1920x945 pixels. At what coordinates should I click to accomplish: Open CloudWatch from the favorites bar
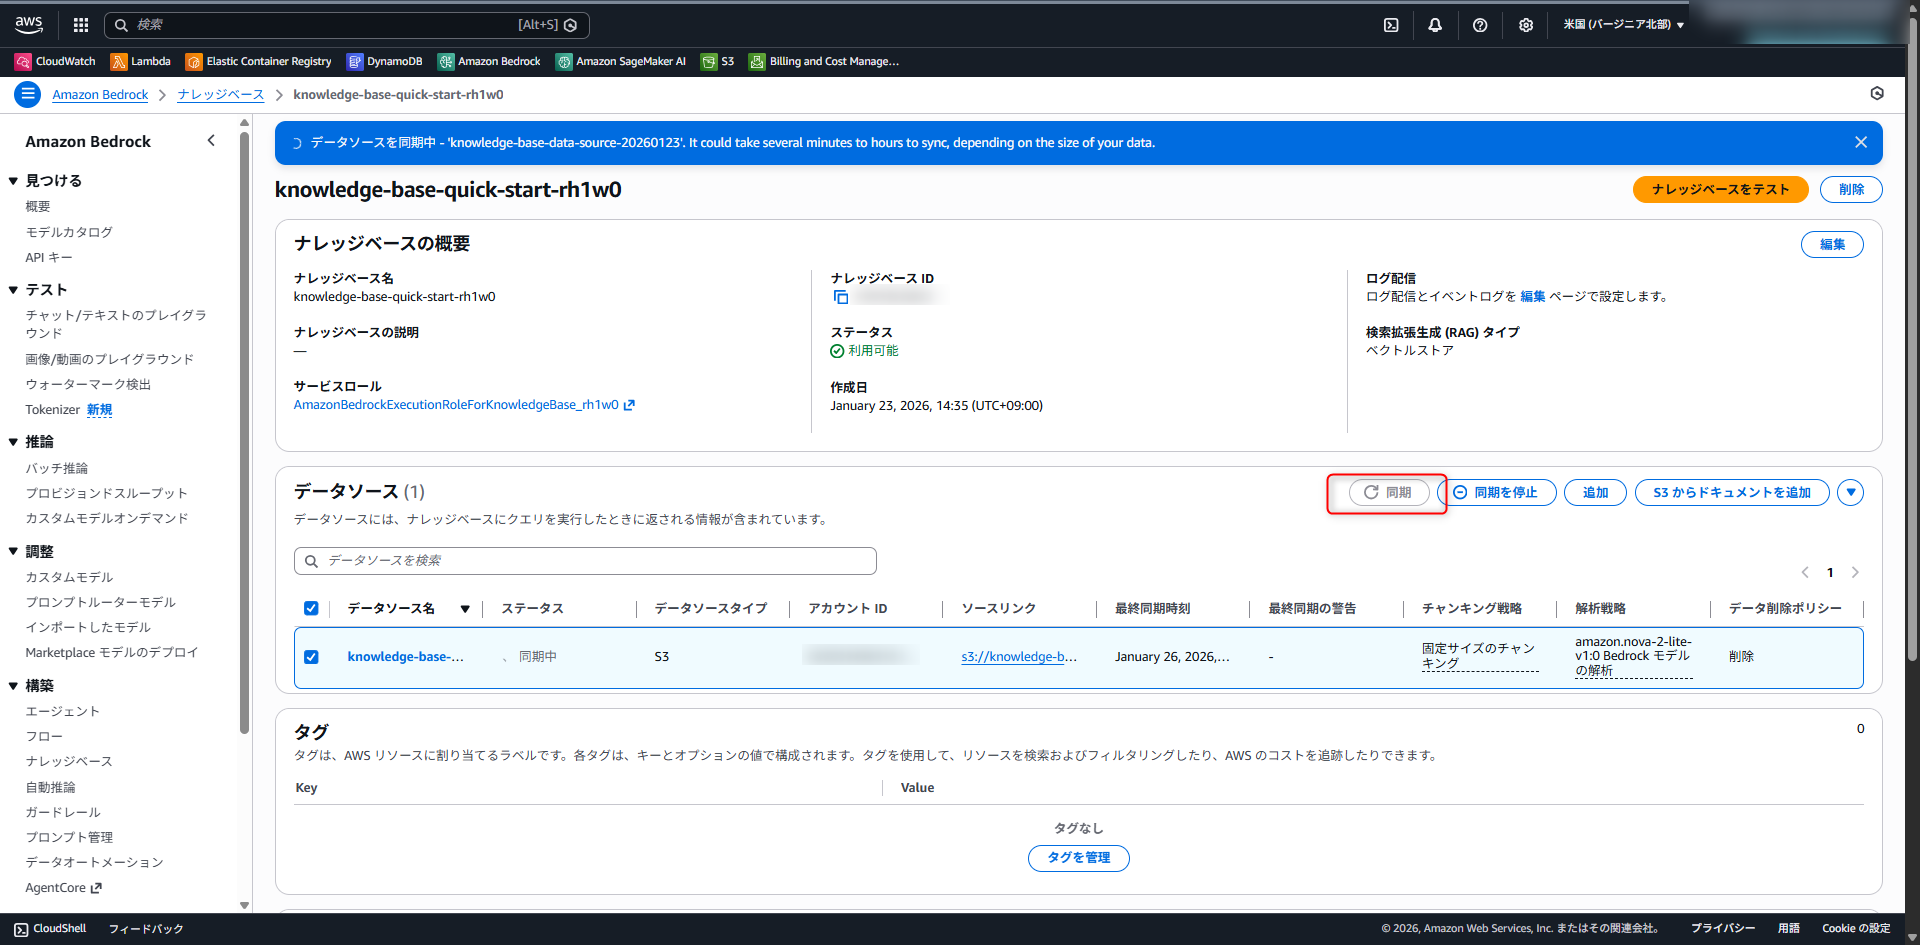click(54, 61)
